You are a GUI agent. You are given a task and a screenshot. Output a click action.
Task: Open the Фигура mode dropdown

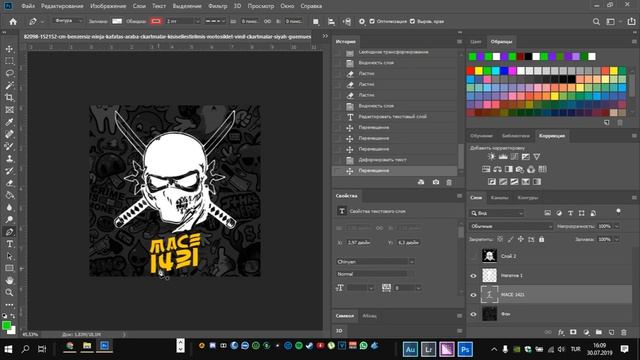68,21
